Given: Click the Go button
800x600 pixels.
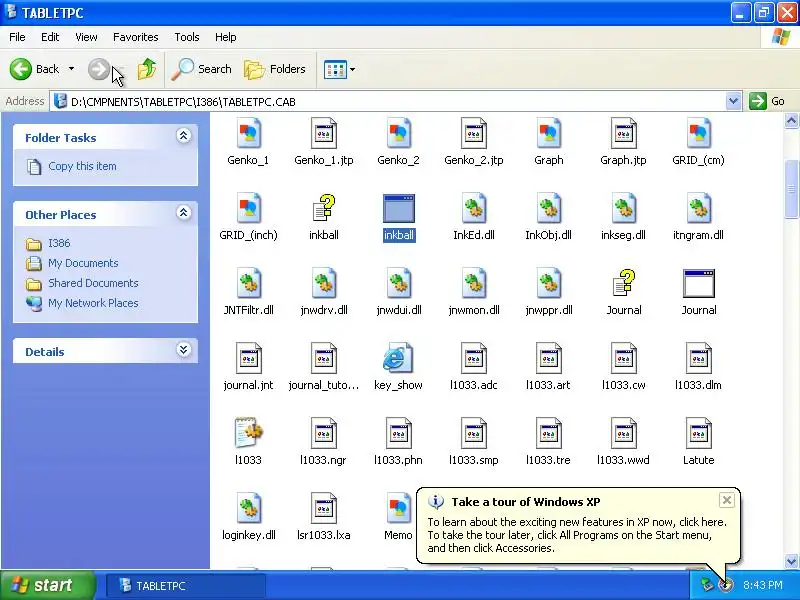Looking at the screenshot, I should click(x=767, y=101).
